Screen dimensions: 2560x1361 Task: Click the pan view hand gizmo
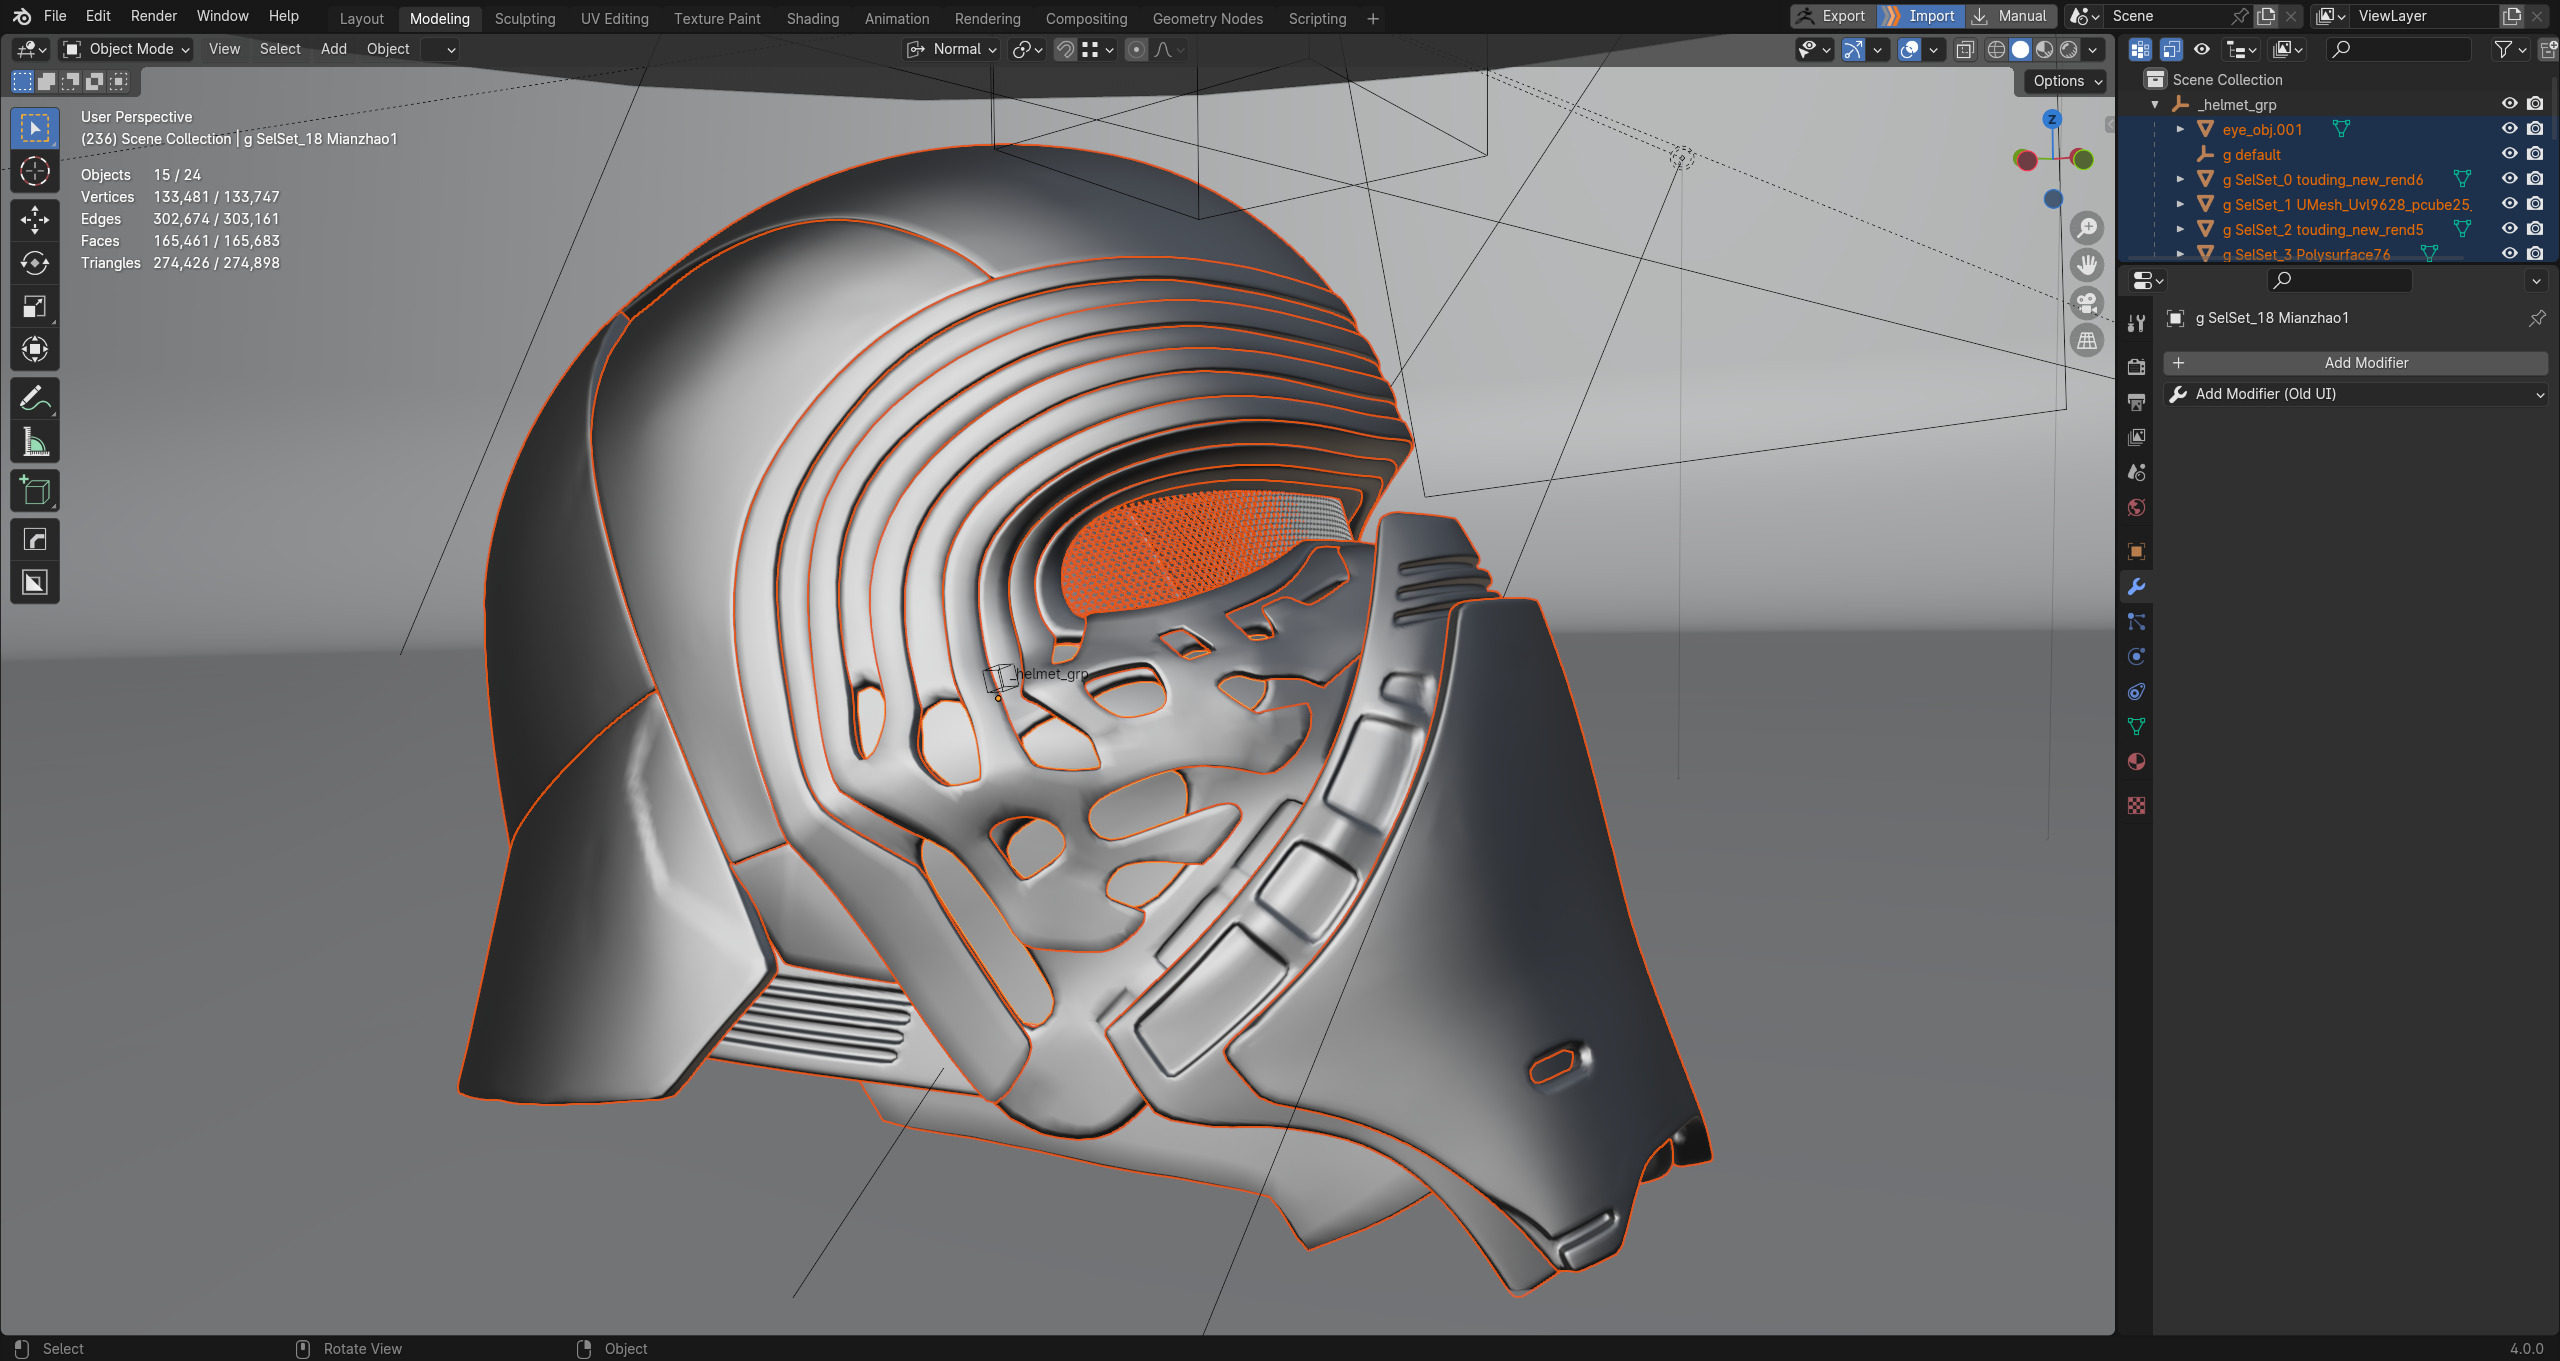2087,265
